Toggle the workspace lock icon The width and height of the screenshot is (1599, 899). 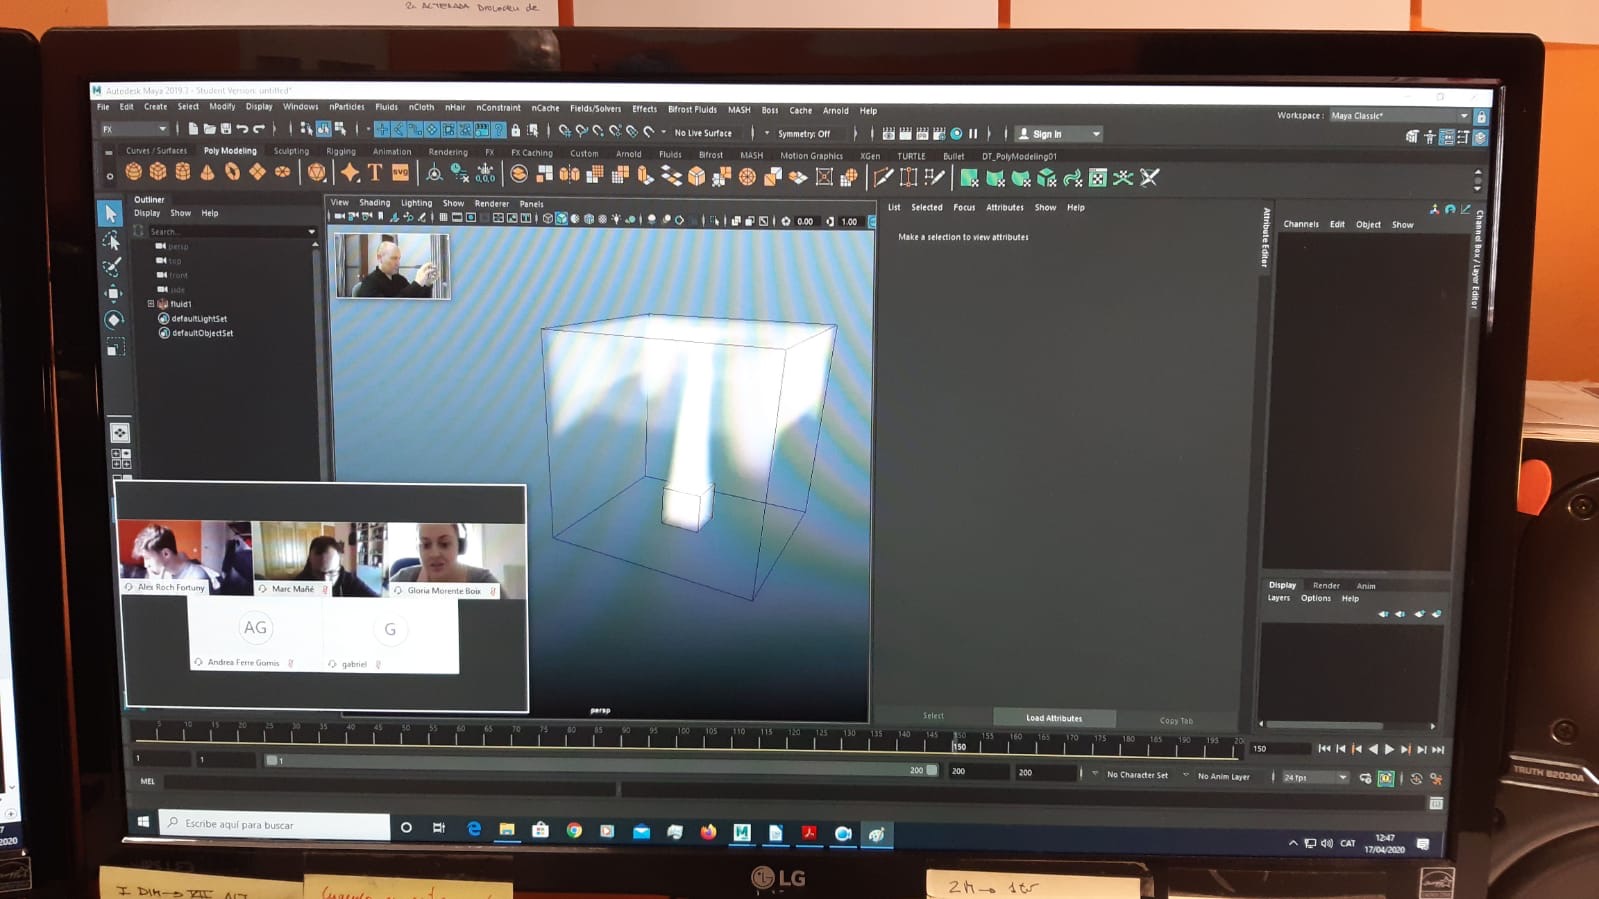pos(1481,117)
